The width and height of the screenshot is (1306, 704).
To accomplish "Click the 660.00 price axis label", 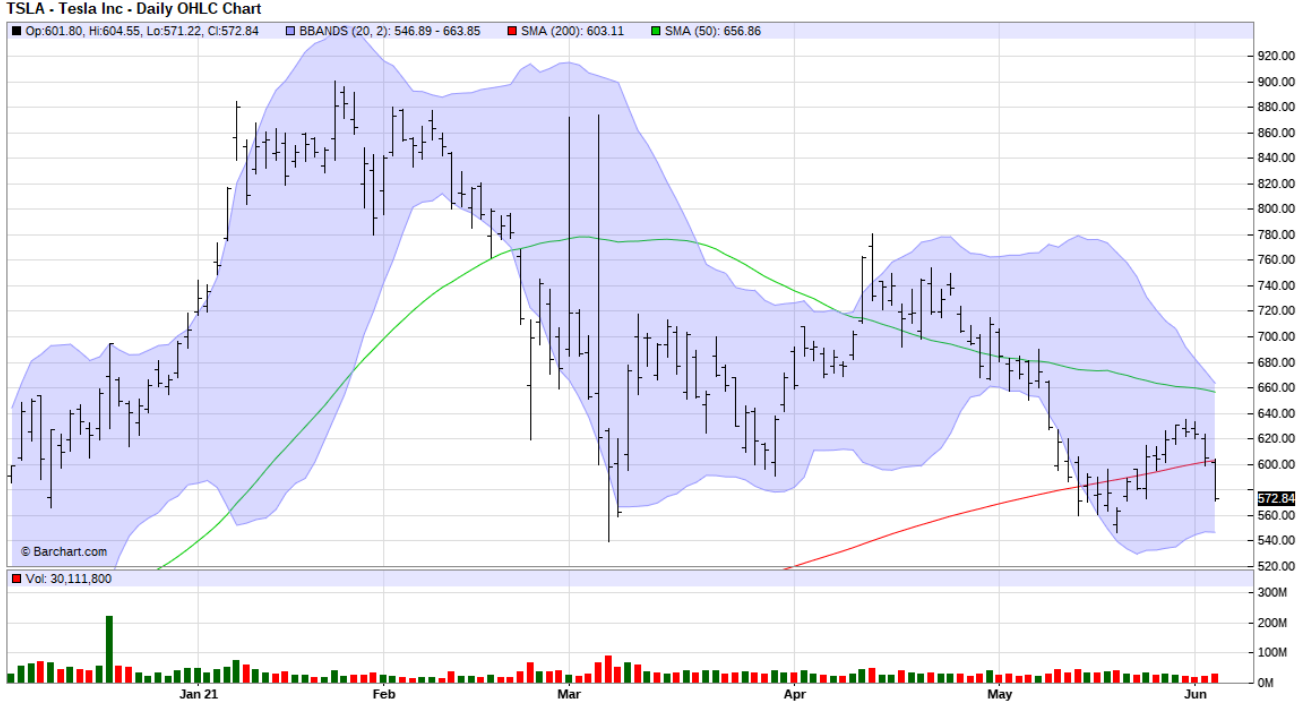I will click(x=1277, y=388).
